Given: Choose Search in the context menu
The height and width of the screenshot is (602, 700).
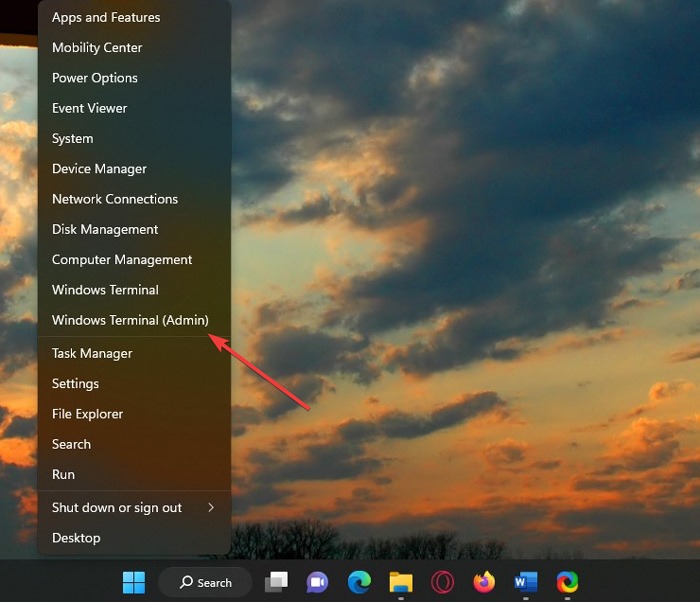Looking at the screenshot, I should coord(134,445).
